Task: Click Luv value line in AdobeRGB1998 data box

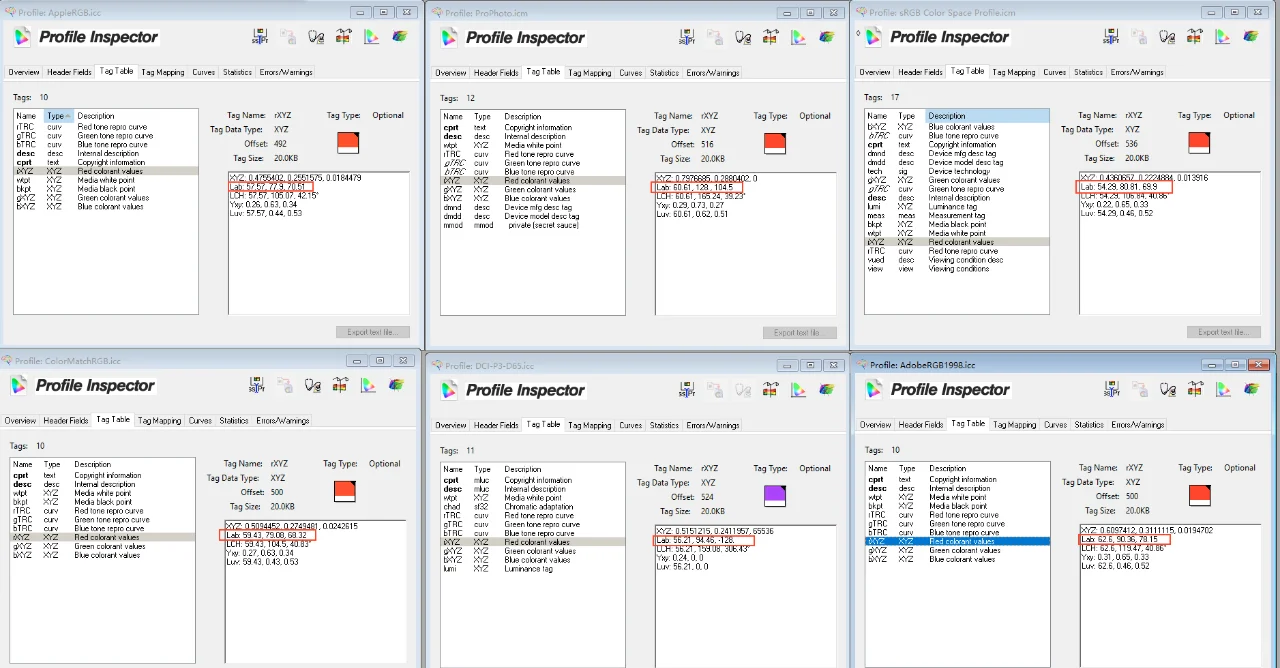Action: pyautogui.click(x=1115, y=566)
